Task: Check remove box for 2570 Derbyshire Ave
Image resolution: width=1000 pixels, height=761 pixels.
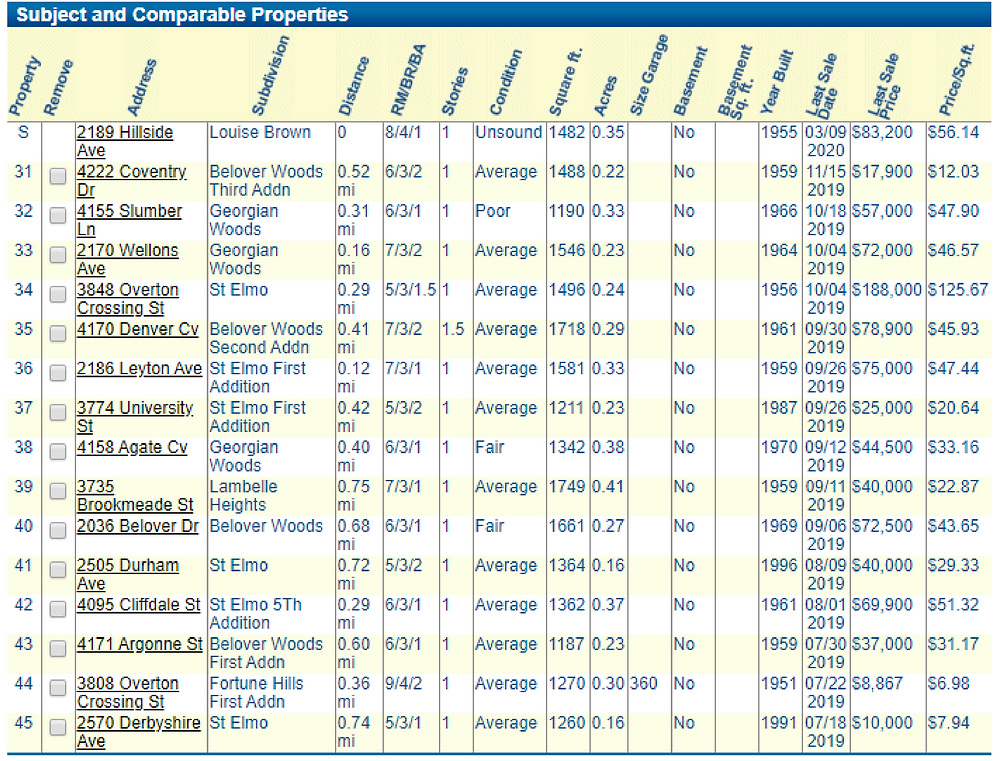Action: point(58,727)
